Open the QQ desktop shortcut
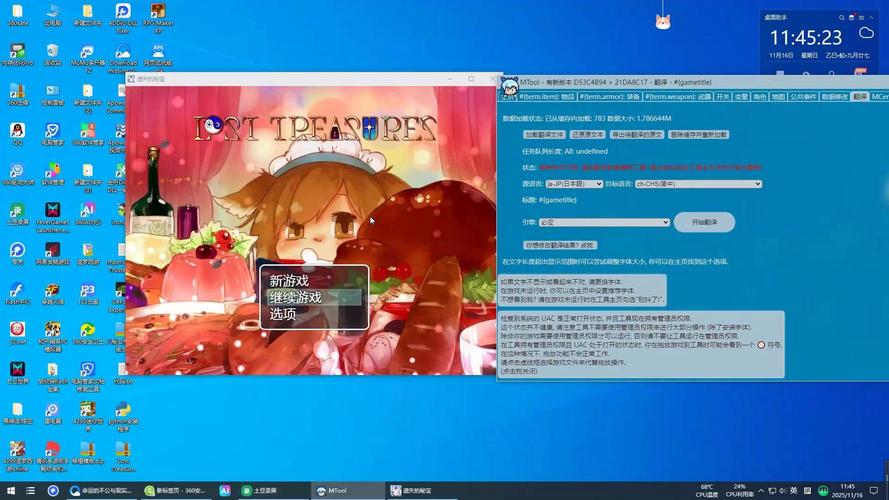Image resolution: width=889 pixels, height=500 pixels. tap(18, 134)
